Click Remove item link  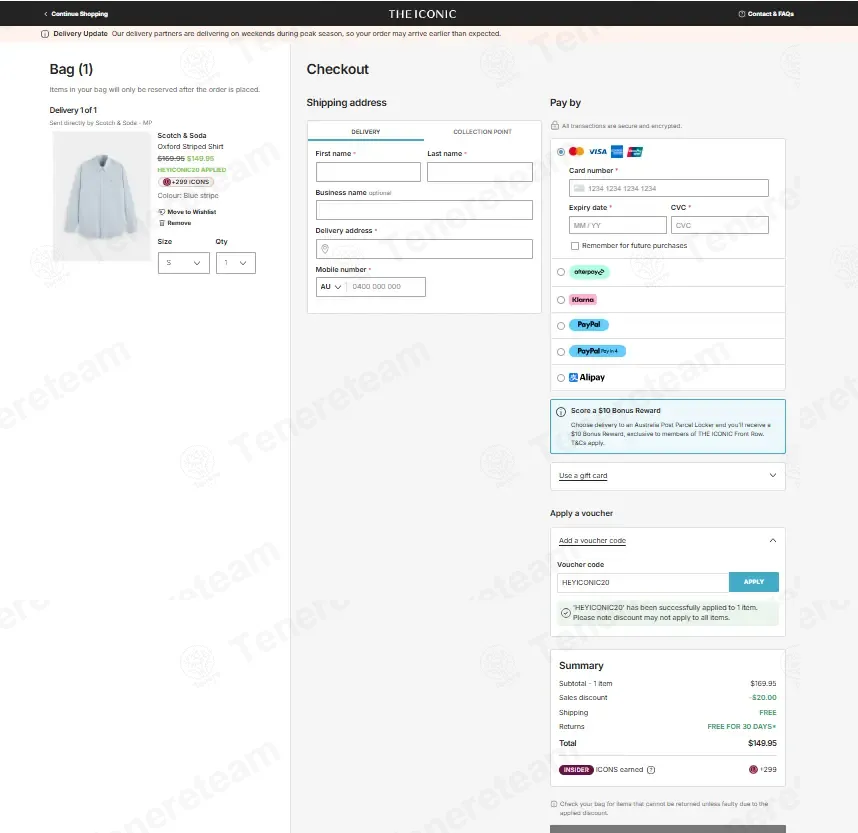coord(179,223)
